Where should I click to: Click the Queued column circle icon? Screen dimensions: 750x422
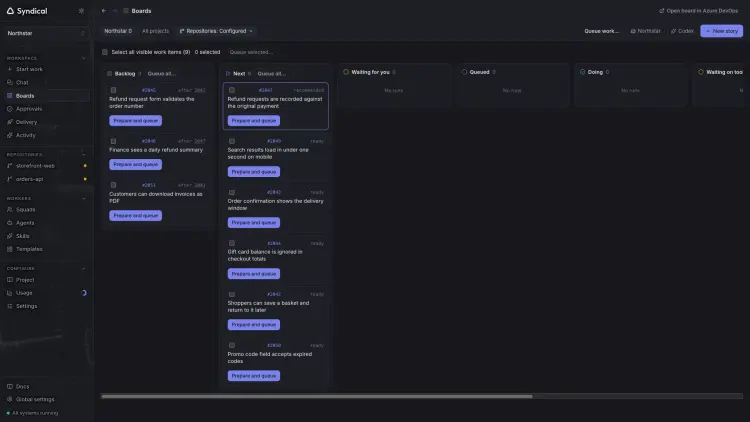(x=464, y=72)
